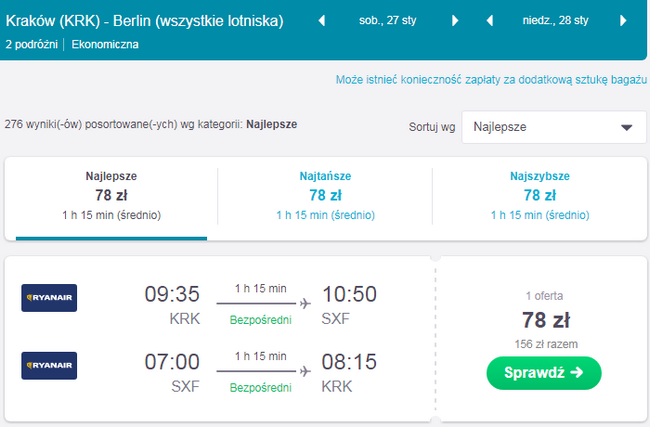Click Bezpośredni label on outbound flight
This screenshot has width=650, height=427.
[261, 320]
